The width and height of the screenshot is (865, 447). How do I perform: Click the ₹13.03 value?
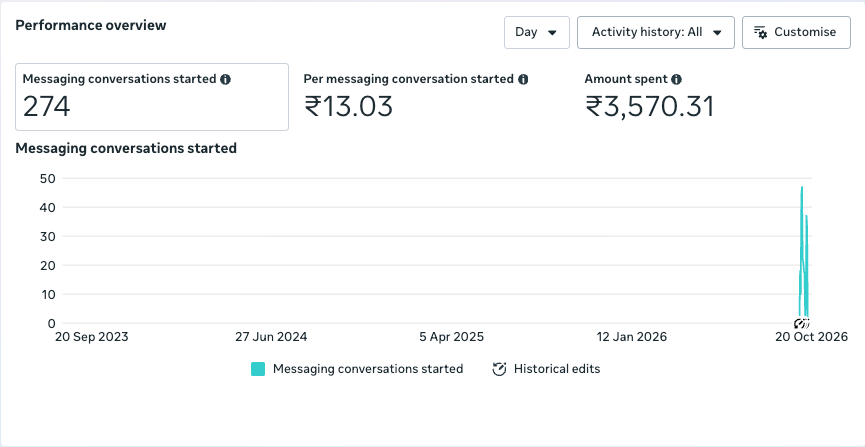point(348,107)
